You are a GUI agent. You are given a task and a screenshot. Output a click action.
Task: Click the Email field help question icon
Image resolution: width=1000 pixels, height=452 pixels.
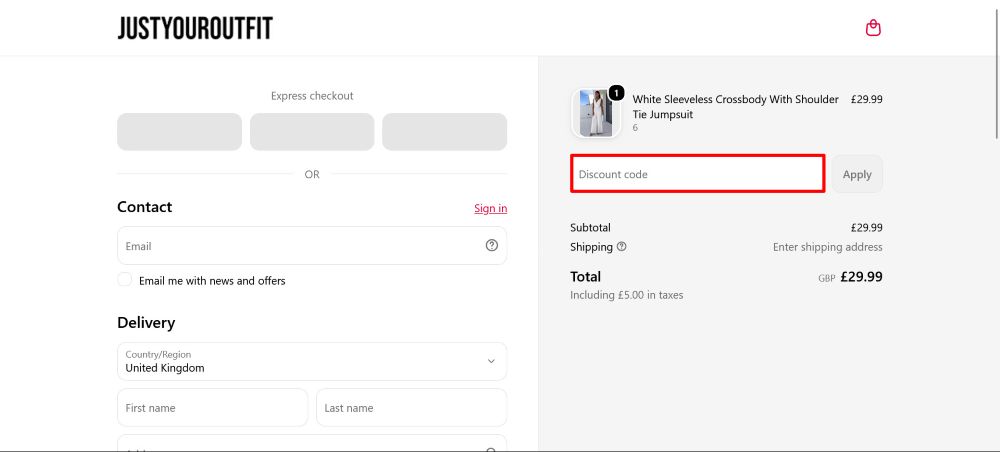491,245
